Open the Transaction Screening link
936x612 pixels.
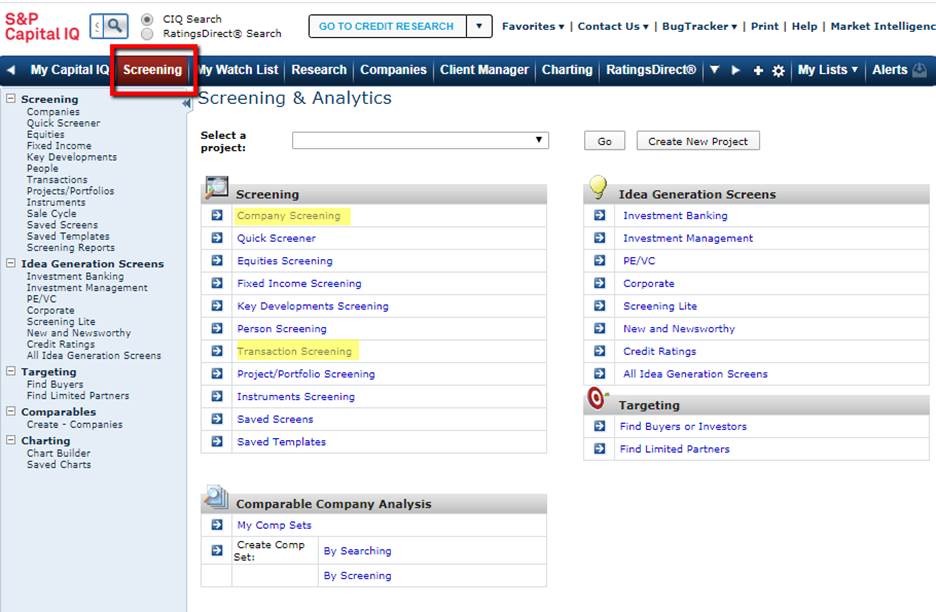(294, 351)
